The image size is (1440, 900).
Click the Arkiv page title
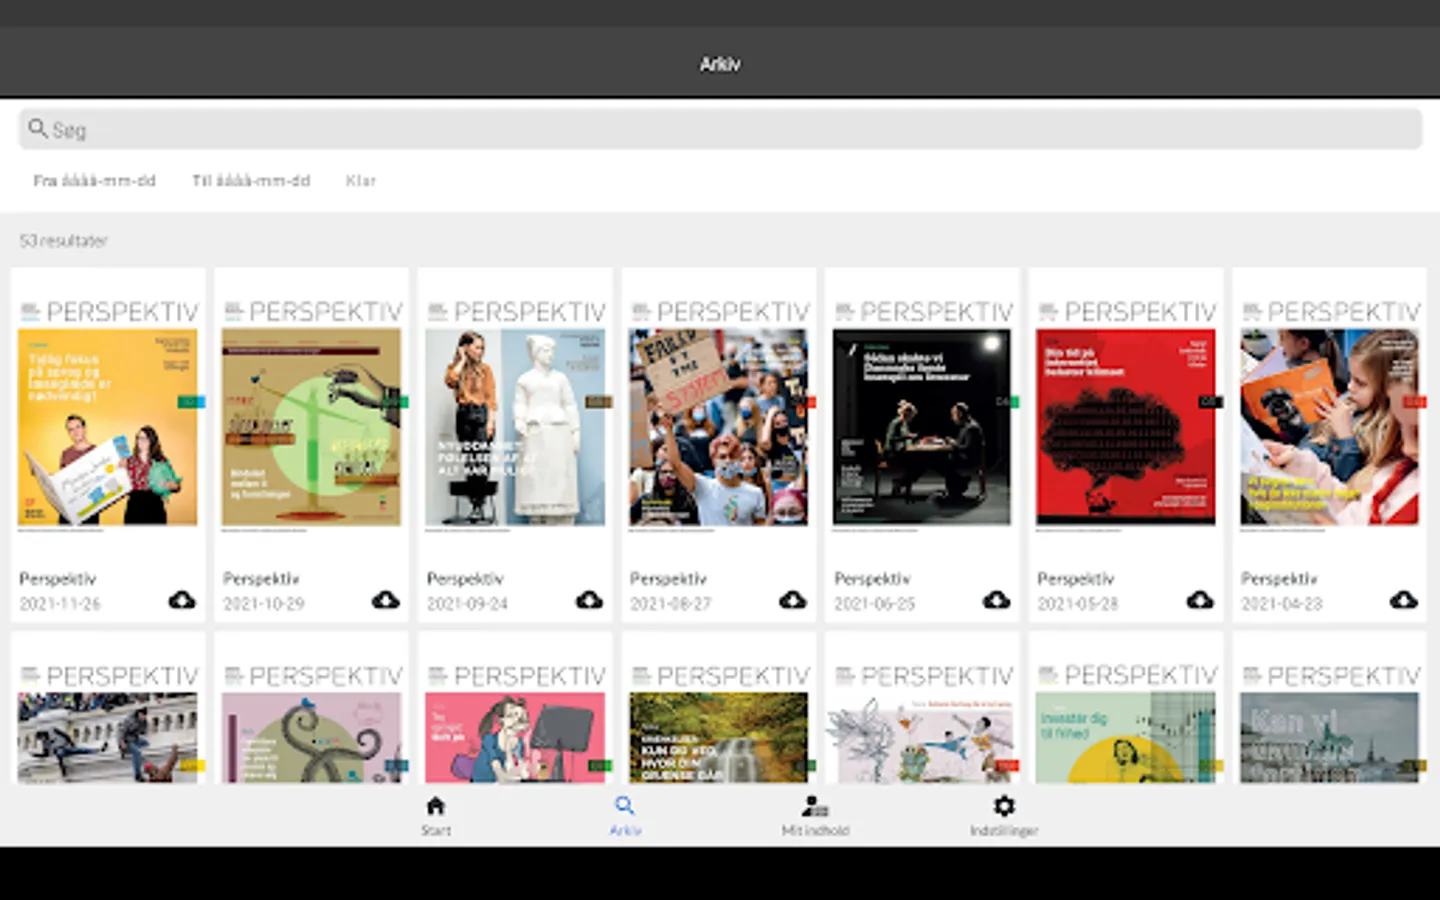click(720, 64)
